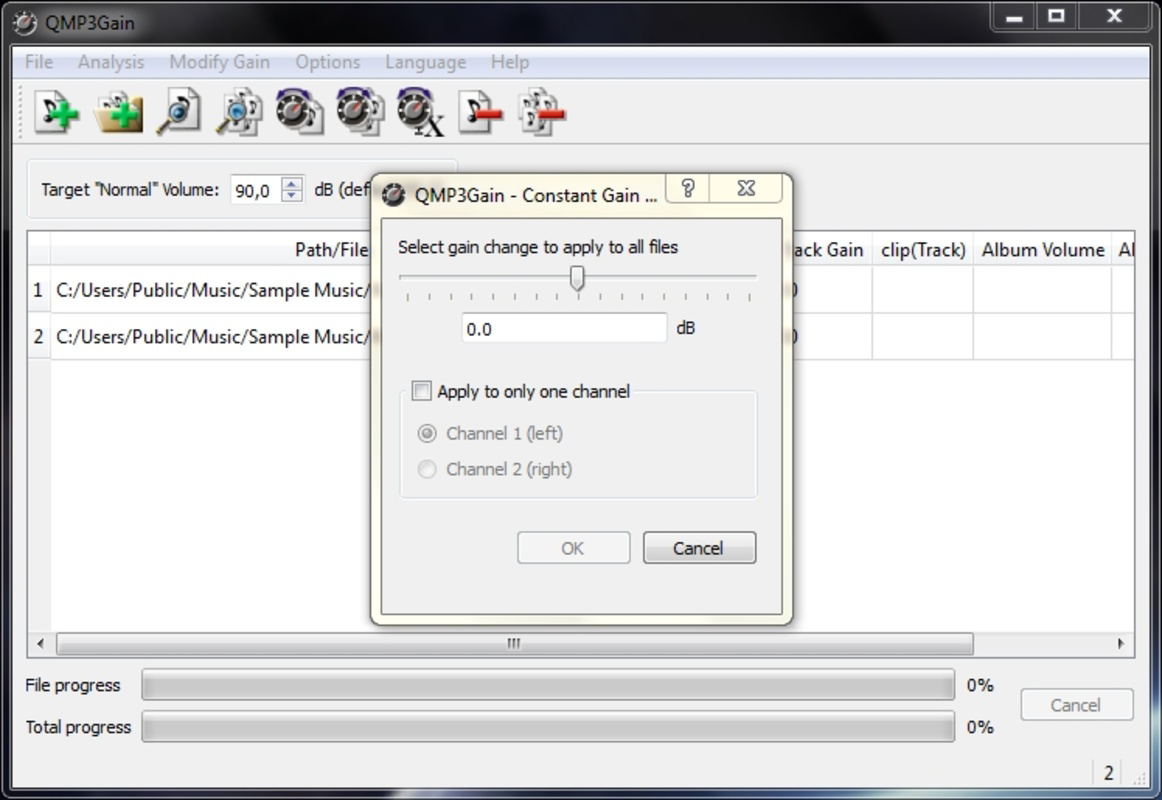This screenshot has width=1162, height=800.
Task: Click the Clear All Files red minus icon
Action: tap(542, 113)
